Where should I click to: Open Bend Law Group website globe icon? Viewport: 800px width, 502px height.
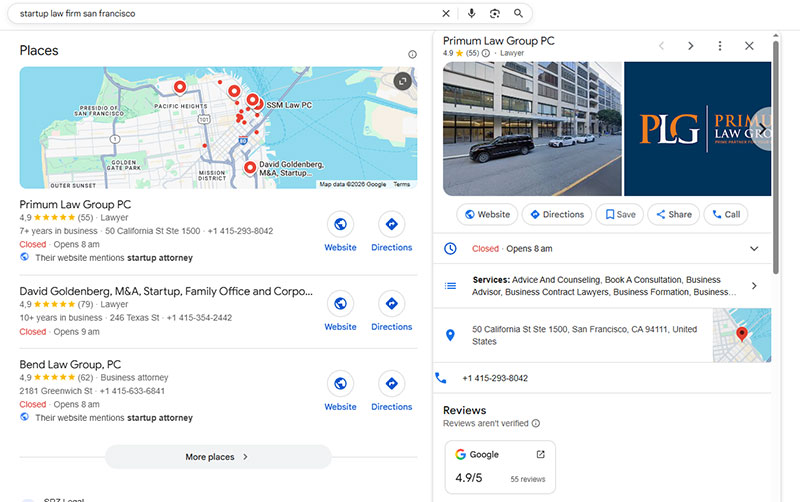340,384
